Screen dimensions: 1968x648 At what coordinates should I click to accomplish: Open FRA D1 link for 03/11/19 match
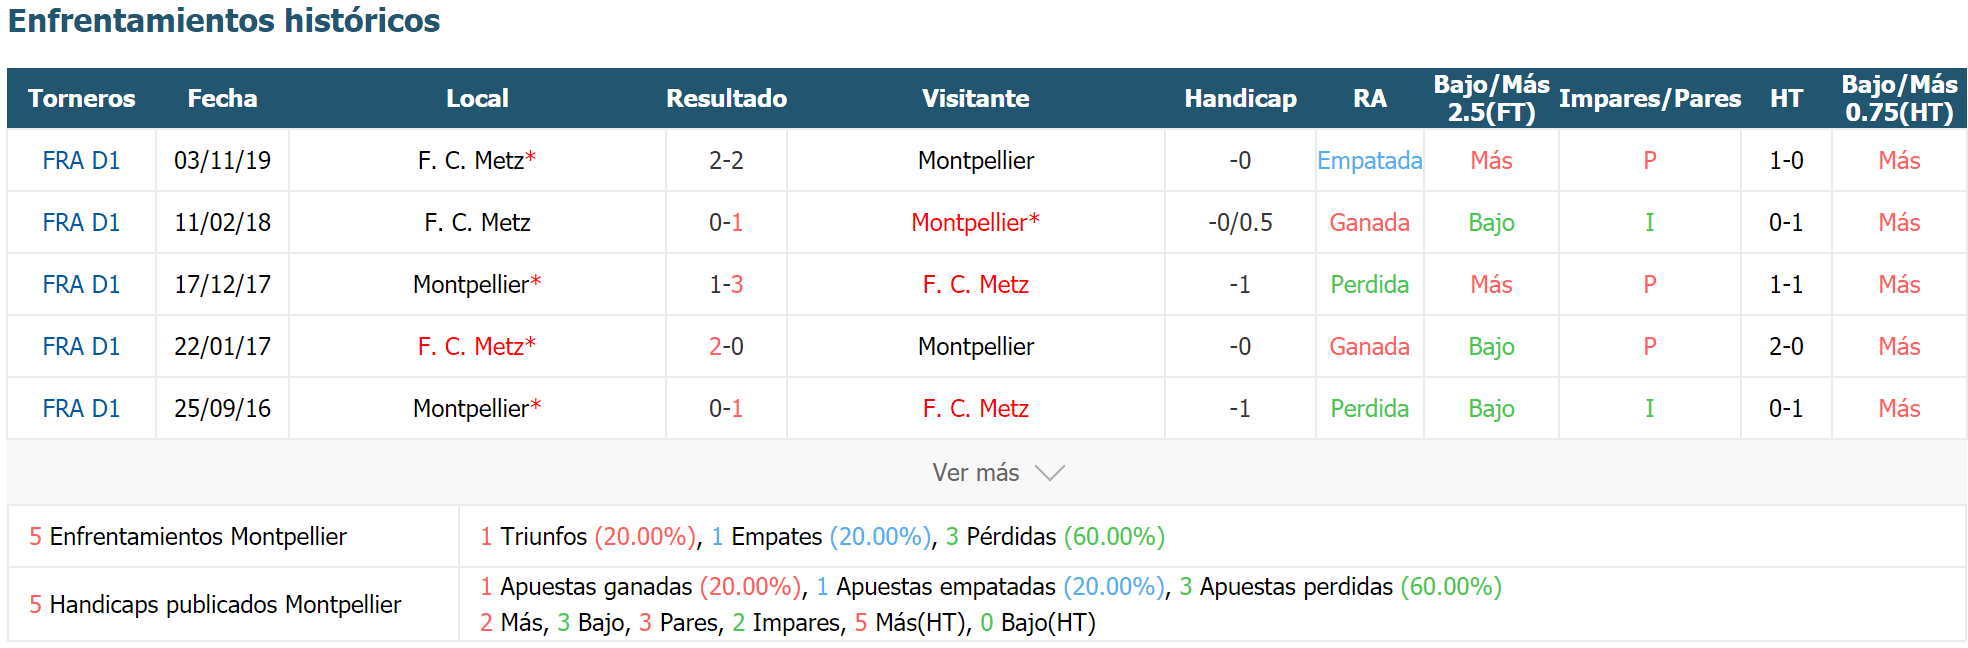81,160
